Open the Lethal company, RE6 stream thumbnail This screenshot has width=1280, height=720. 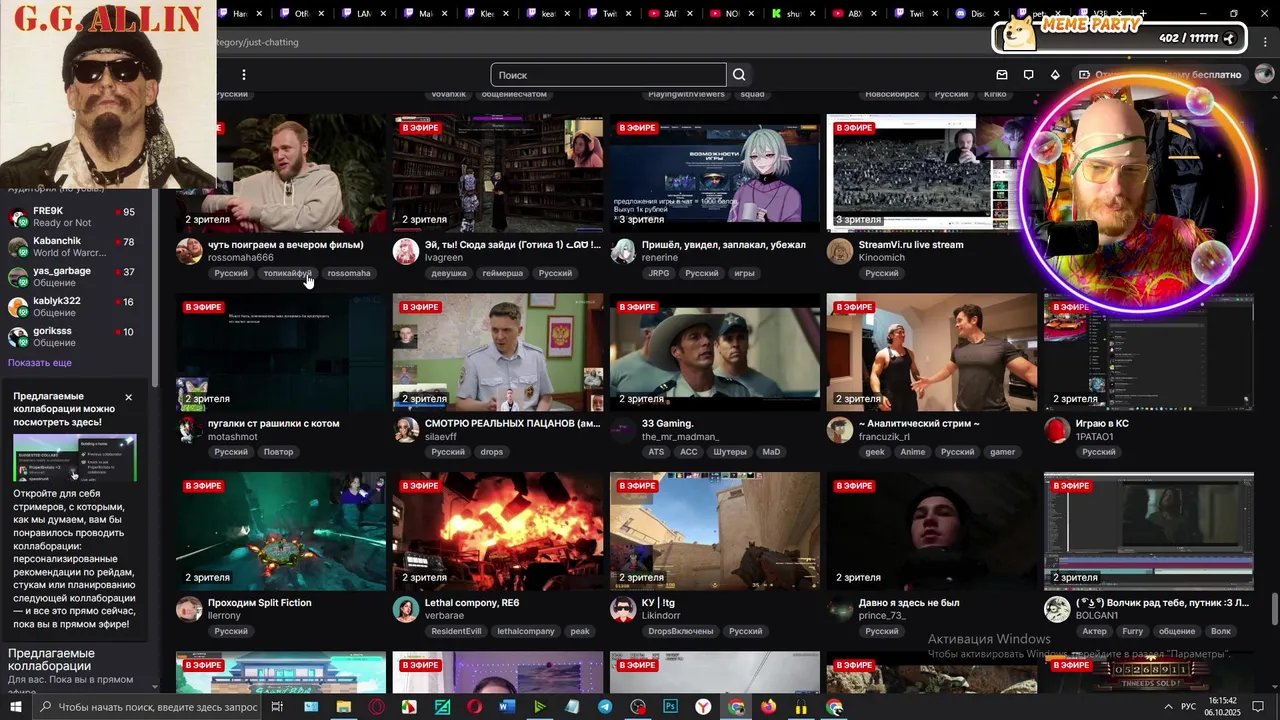(x=498, y=531)
